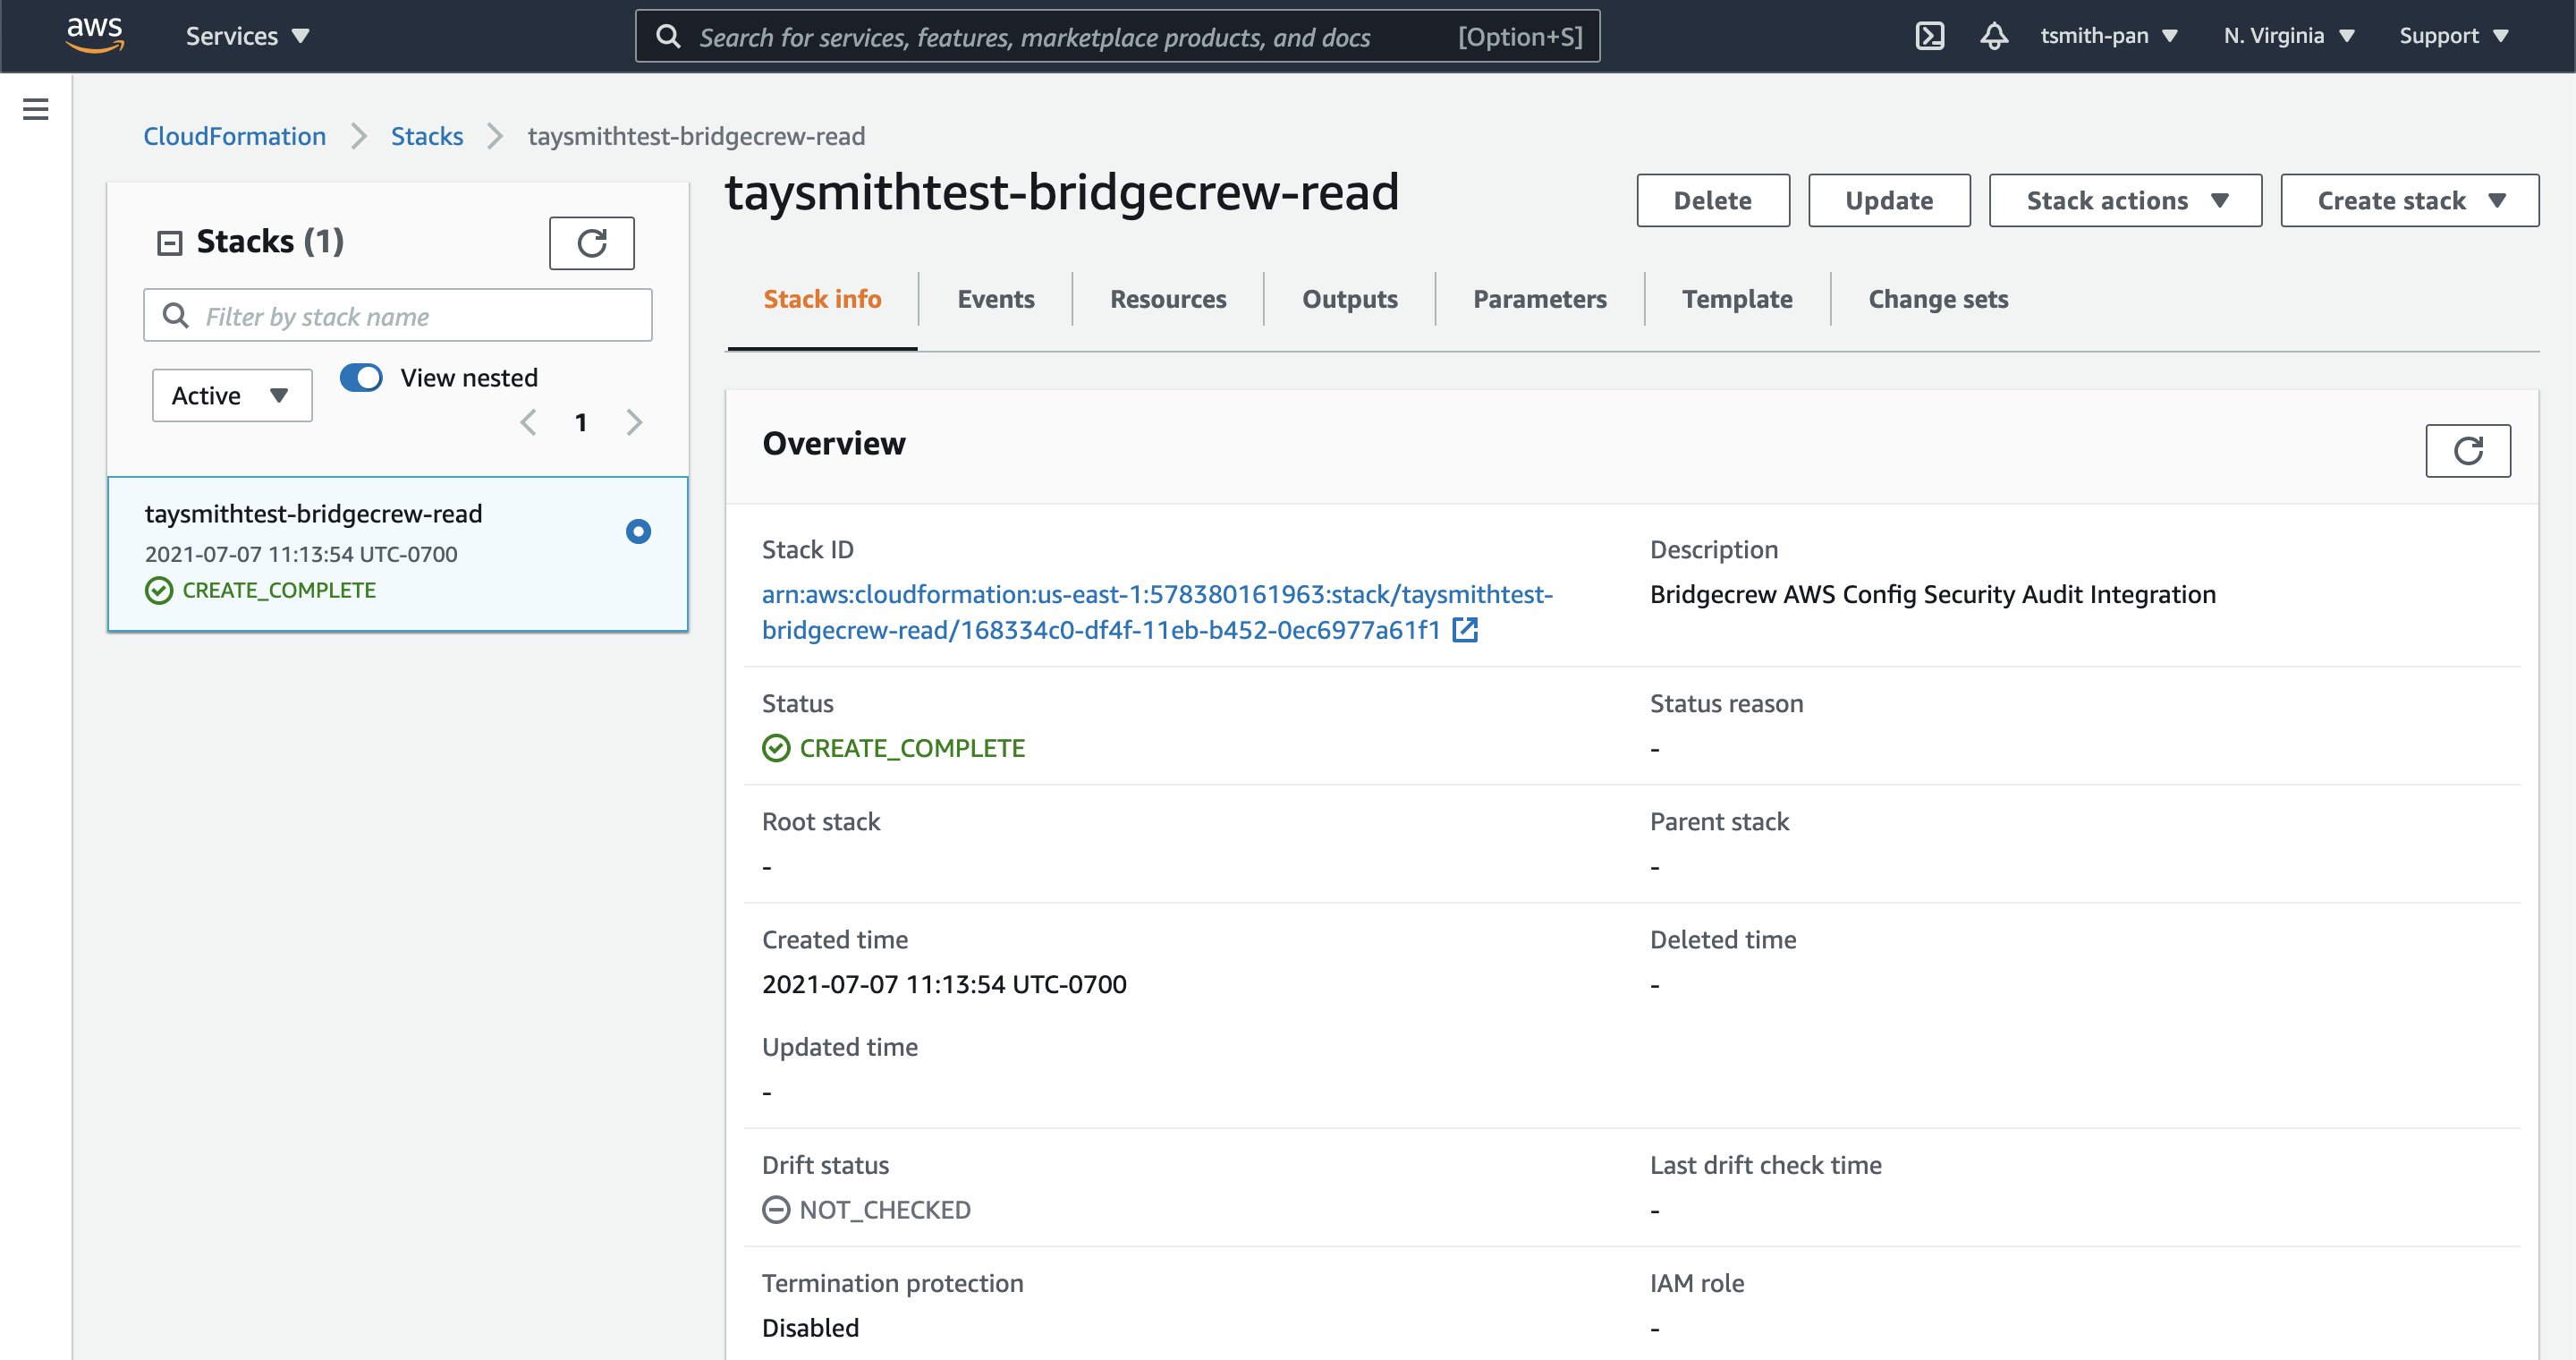Click the search magnifier in top bar

[668, 37]
